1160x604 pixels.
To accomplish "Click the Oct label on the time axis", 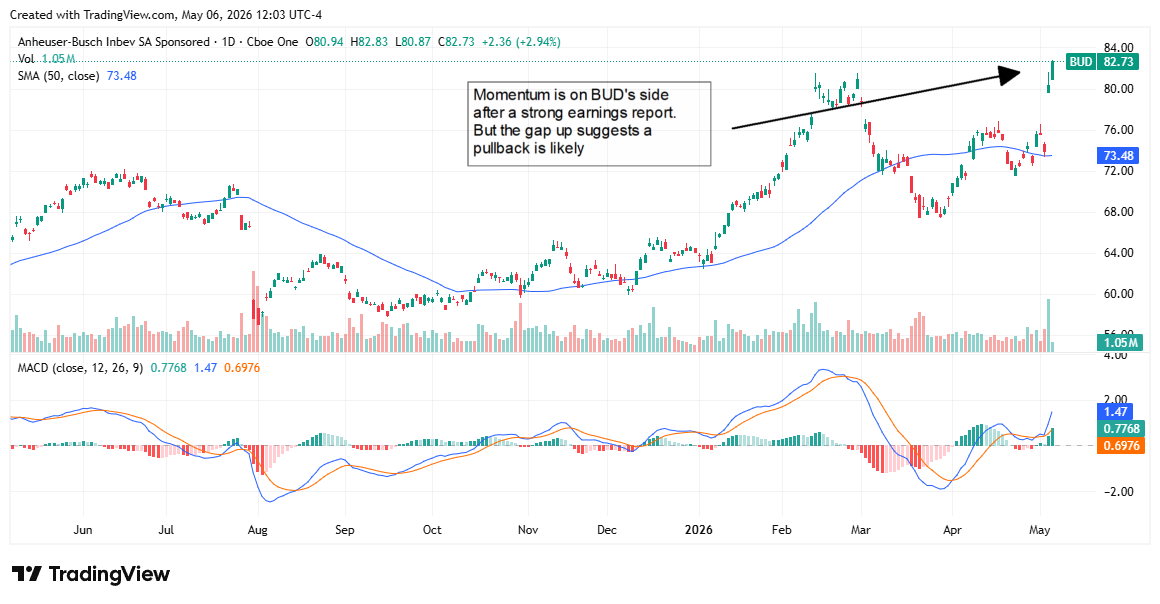I will point(432,530).
